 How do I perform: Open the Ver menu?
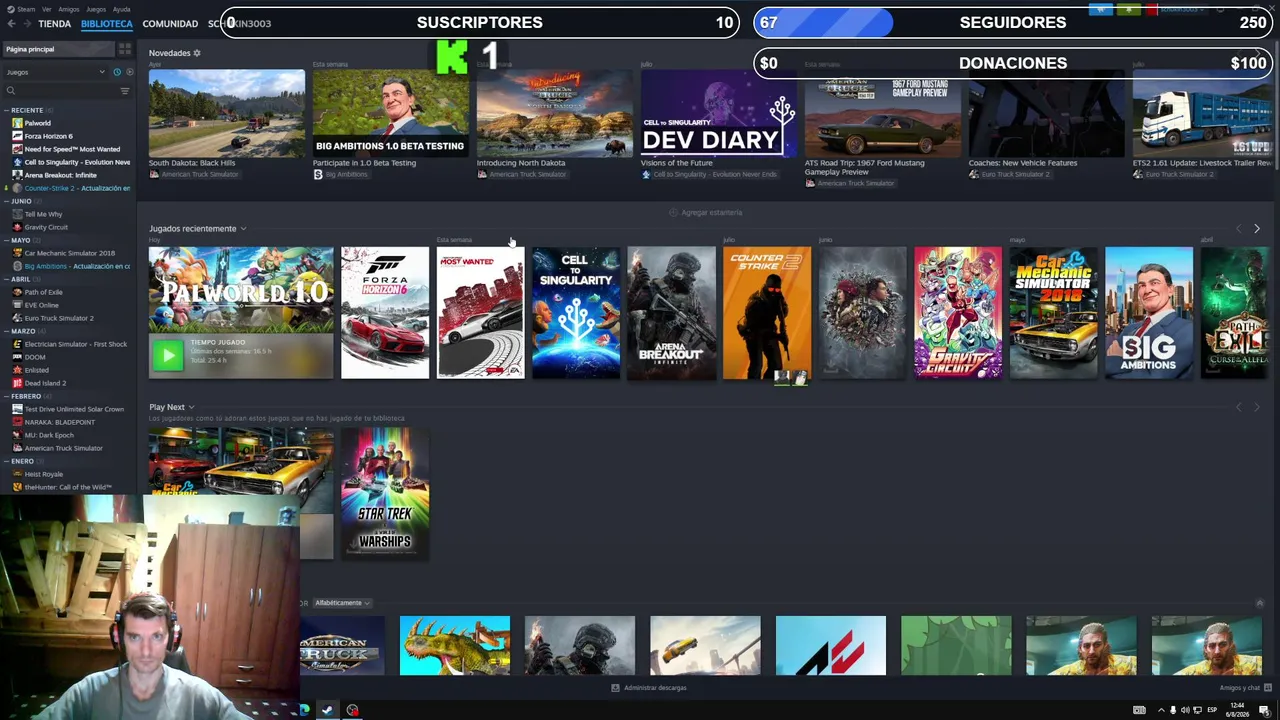tap(47, 9)
